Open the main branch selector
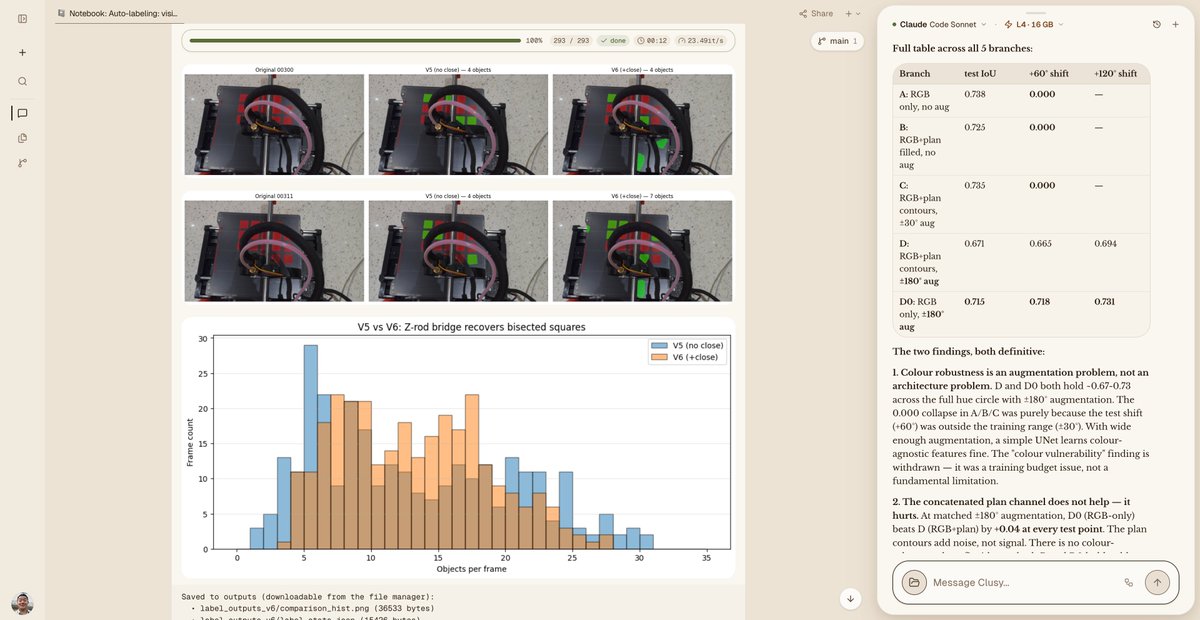The image size is (1200, 620). click(x=838, y=41)
